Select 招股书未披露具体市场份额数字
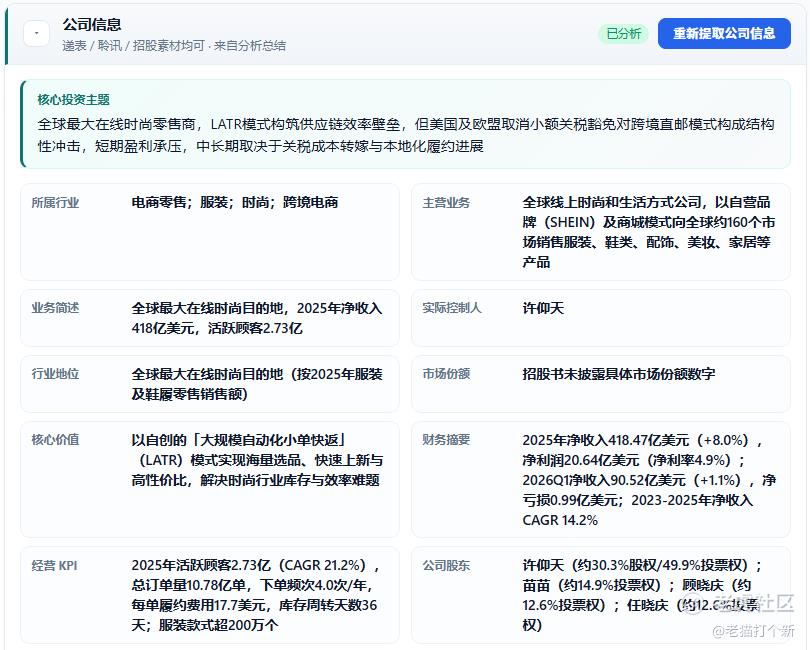Screen dimensions: 810x650 (618, 374)
